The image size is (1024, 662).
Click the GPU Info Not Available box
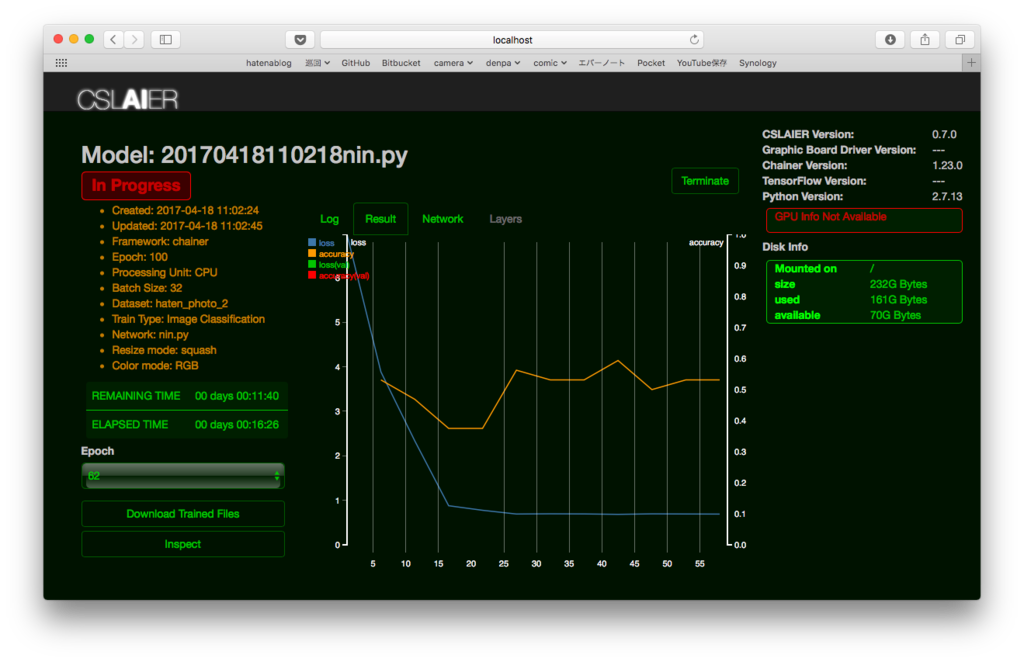click(x=863, y=220)
